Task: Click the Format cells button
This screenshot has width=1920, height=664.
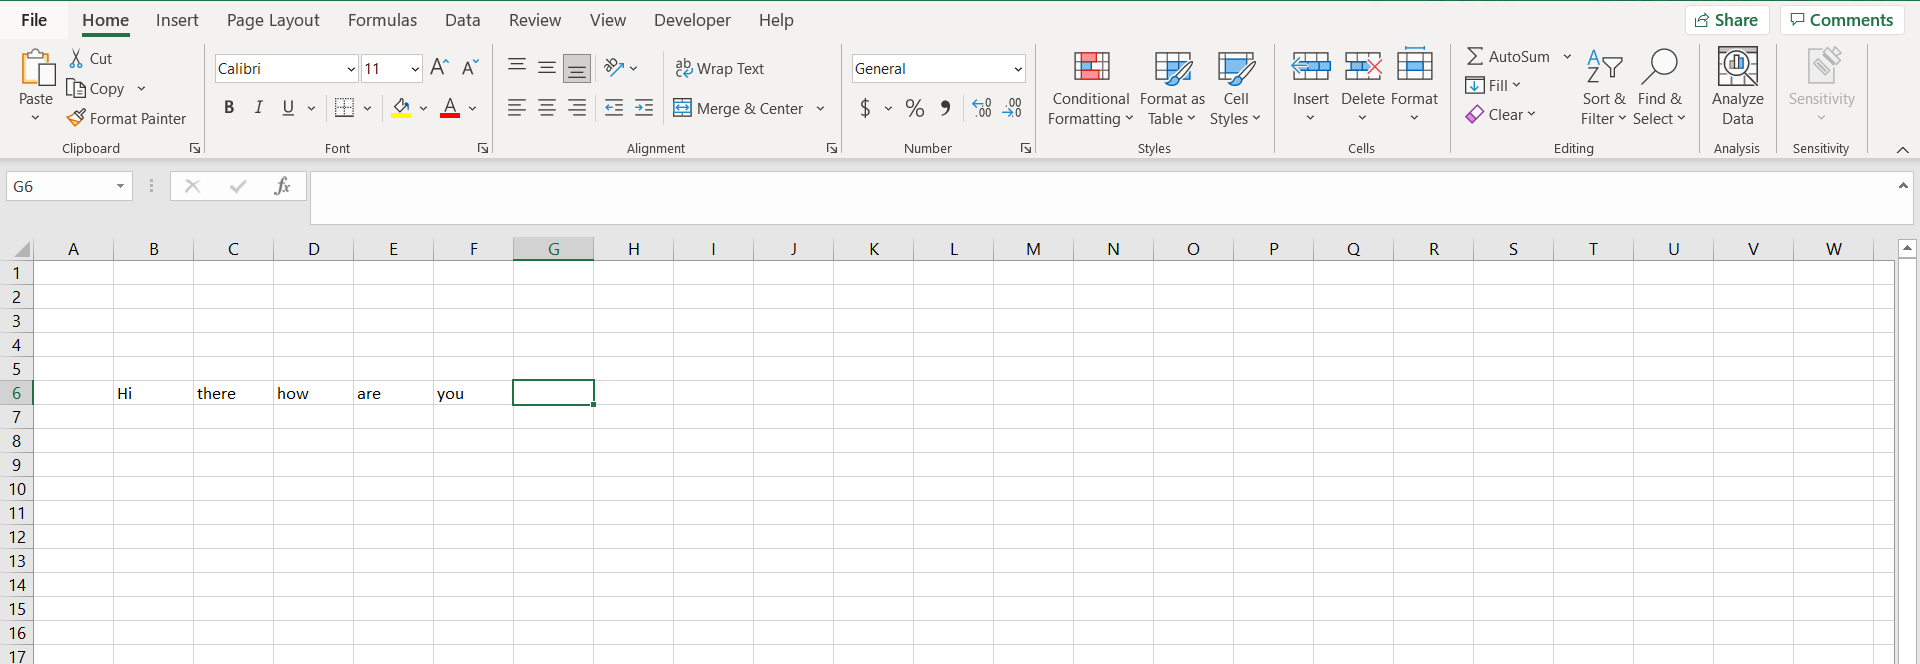Action: tap(1414, 87)
